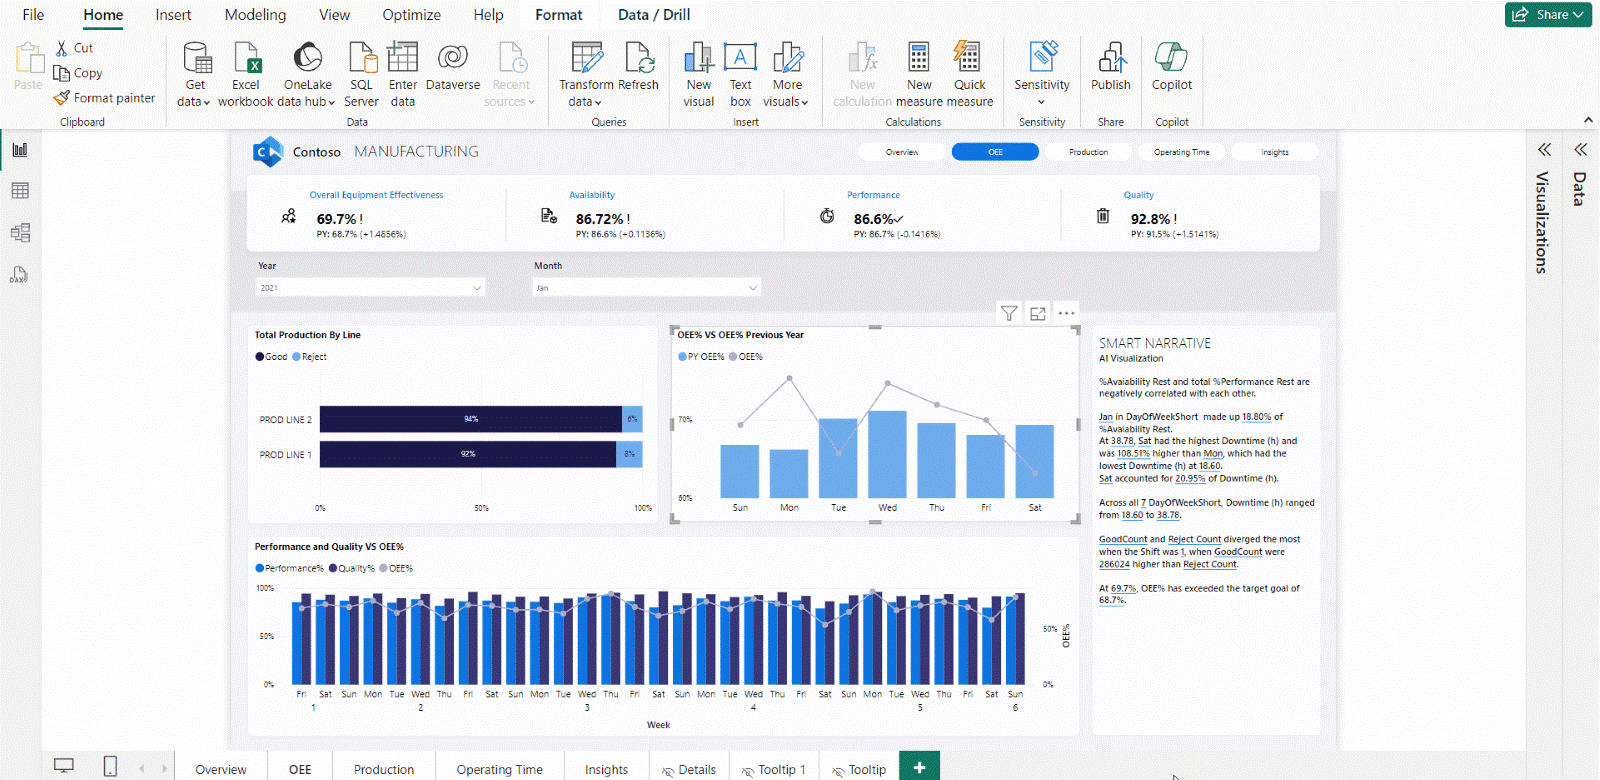Select the Wed bar in OEE chart
The width and height of the screenshot is (1600, 780).
[887, 454]
